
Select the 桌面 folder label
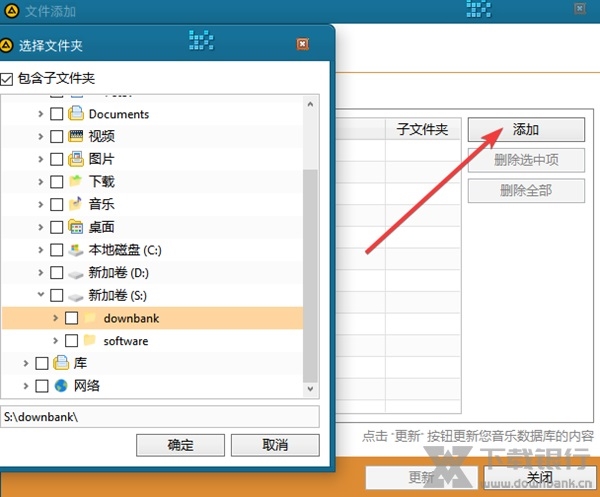[x=102, y=227]
